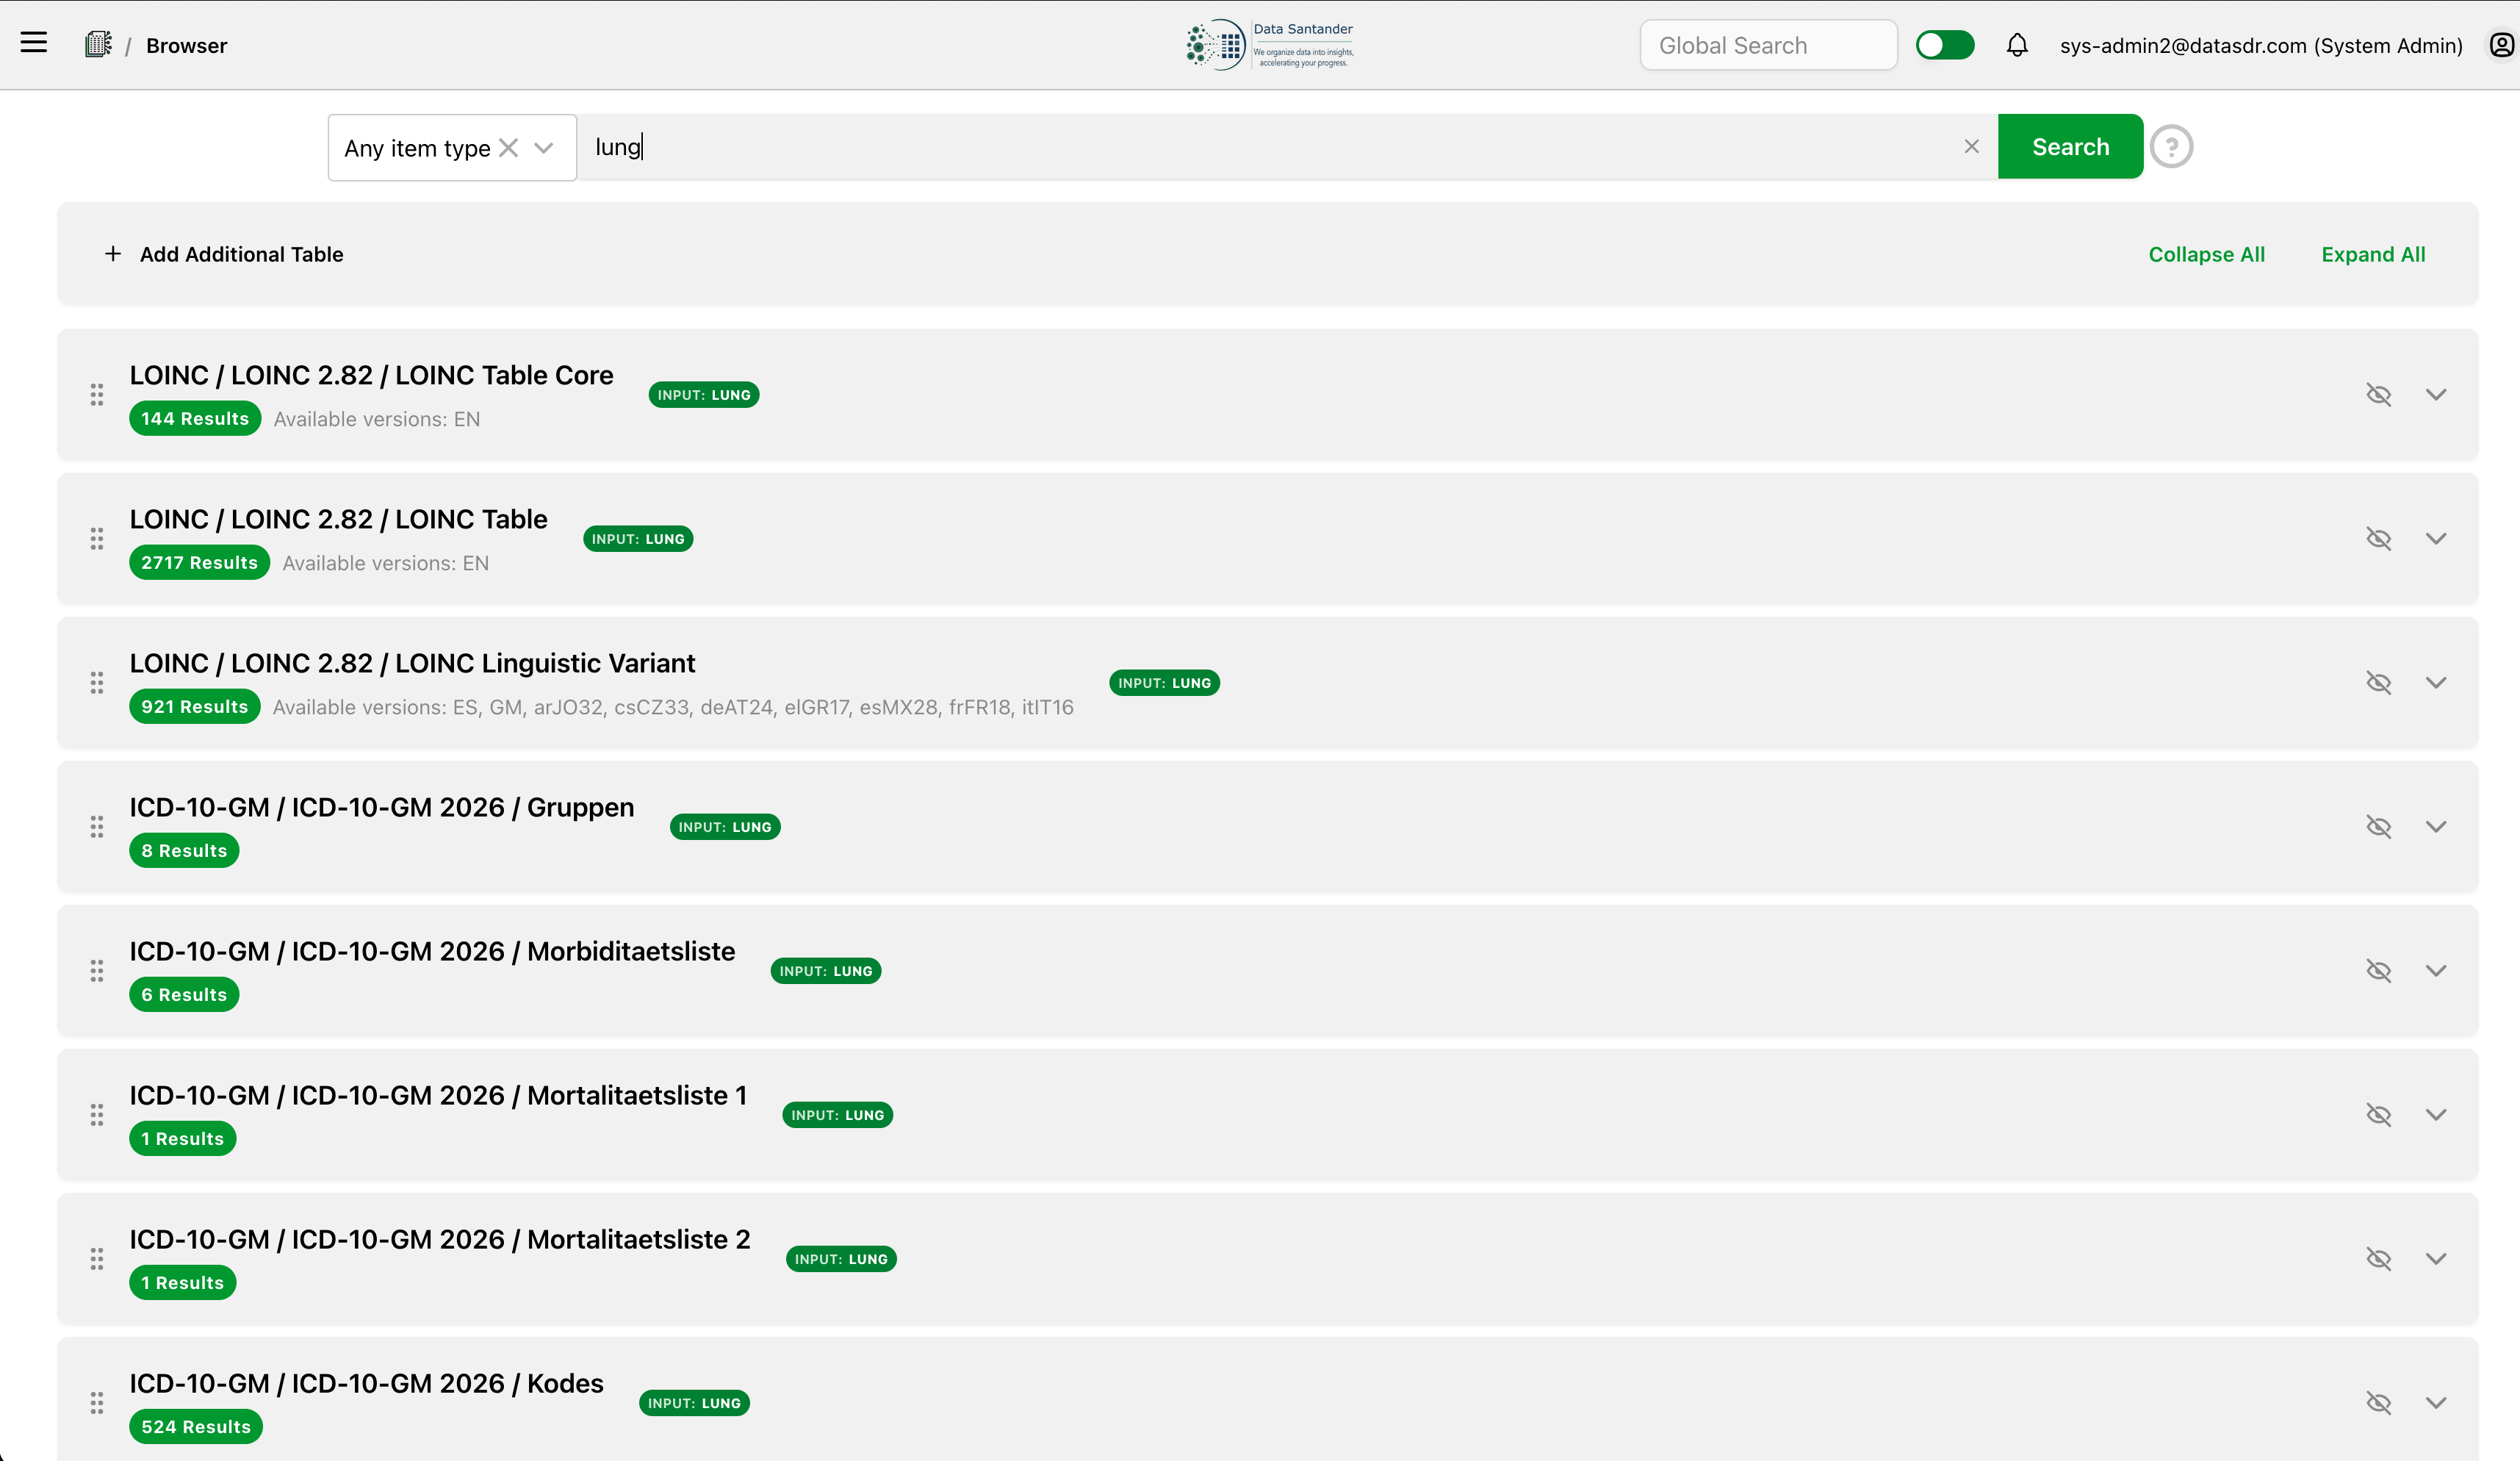Screen dimensions: 2520x1461
Task: Open the sys-admin2 user menu
Action: pos(2261,45)
